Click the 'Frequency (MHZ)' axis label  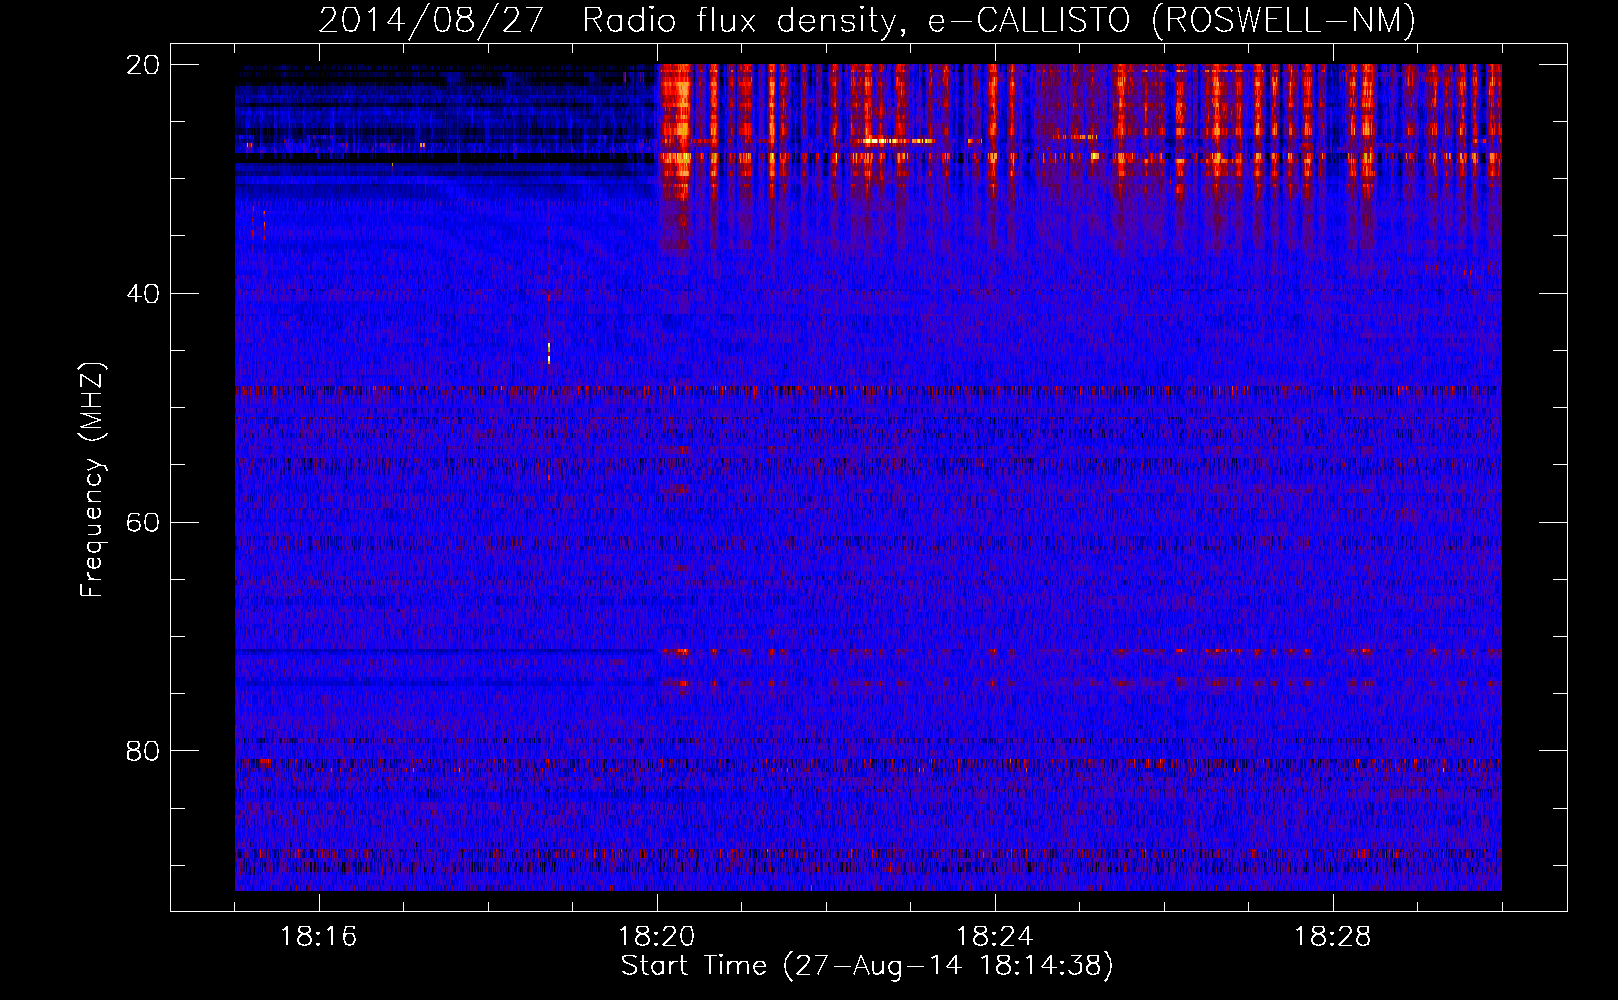pyautogui.click(x=92, y=479)
